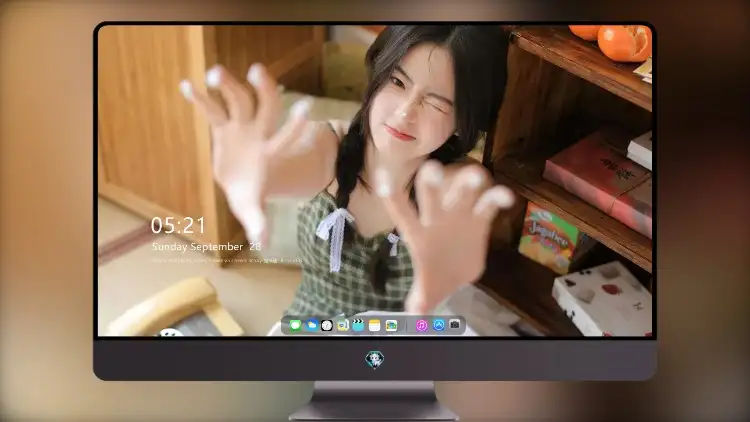Open the green Messages app in dock
The height and width of the screenshot is (422, 750).
[295, 325]
